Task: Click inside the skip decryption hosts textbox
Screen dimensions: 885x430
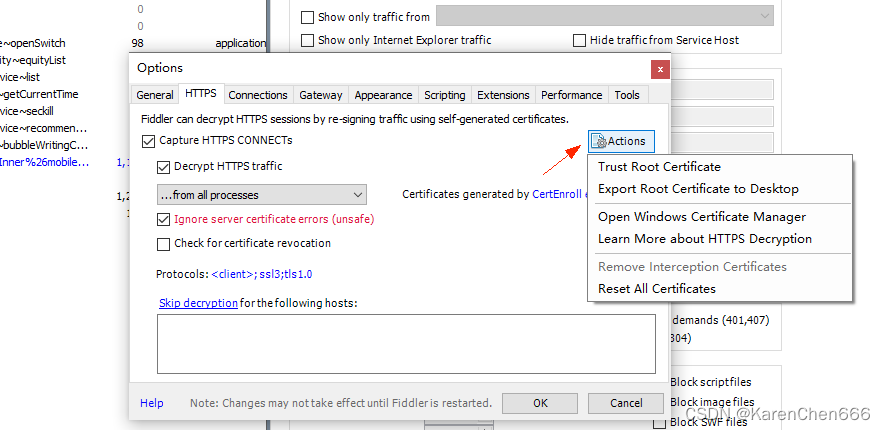Action: coord(406,344)
